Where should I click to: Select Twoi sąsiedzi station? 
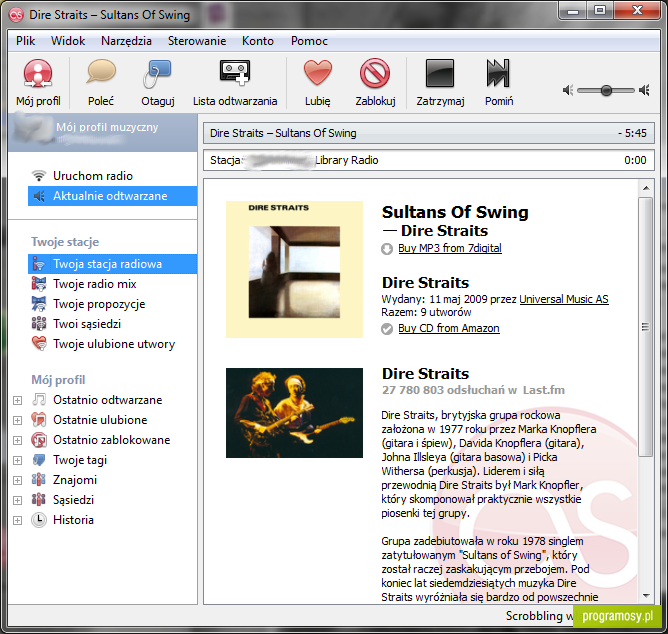click(x=112, y=324)
